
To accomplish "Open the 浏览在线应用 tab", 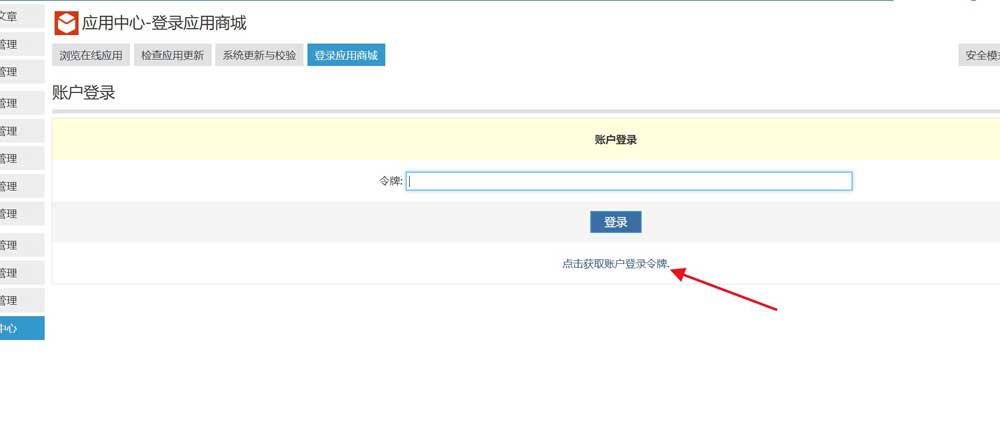I will click(x=91, y=56).
